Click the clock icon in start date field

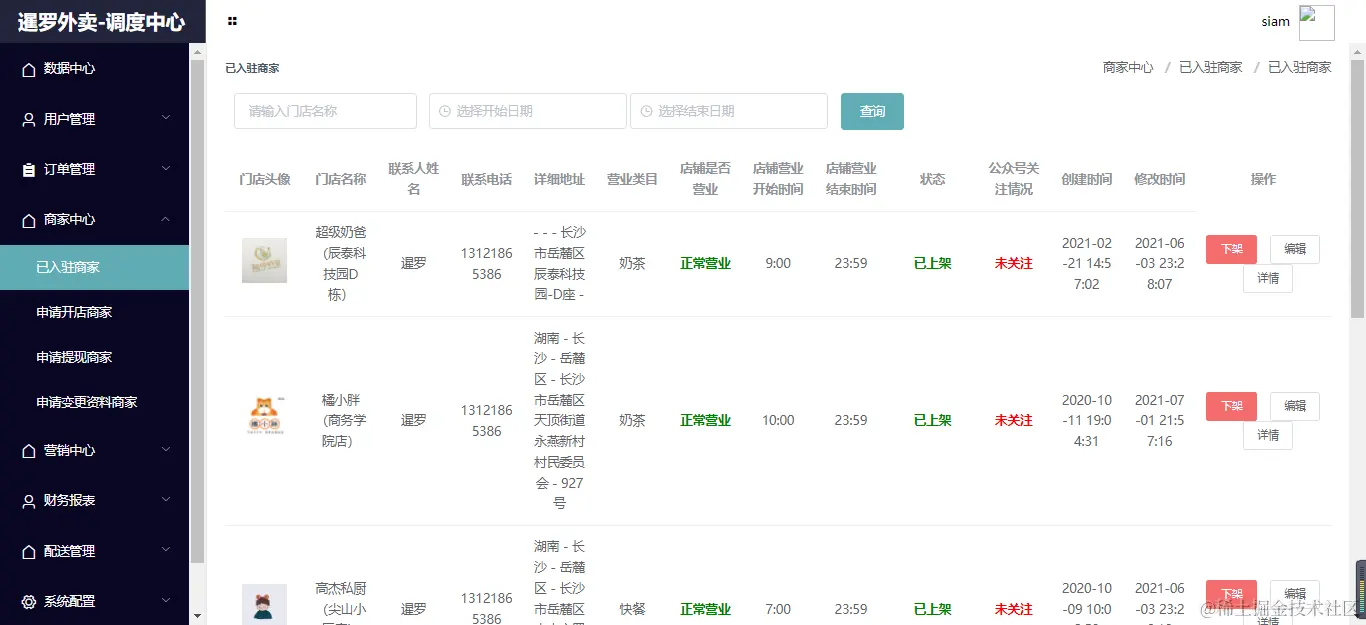445,111
